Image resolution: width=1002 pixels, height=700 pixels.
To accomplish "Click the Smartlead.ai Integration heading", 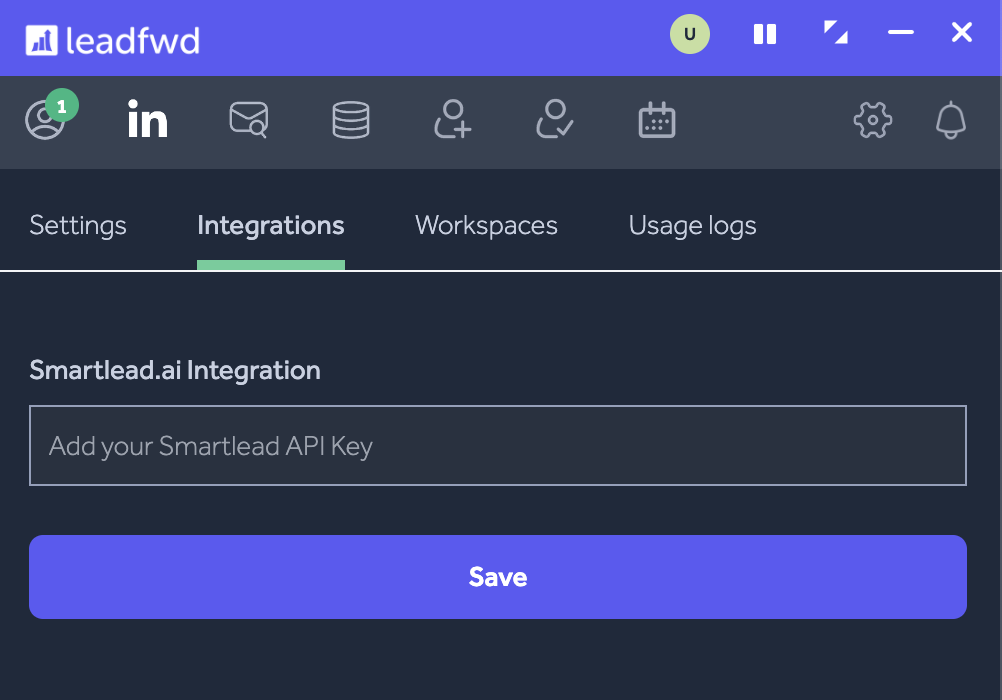I will (x=175, y=370).
